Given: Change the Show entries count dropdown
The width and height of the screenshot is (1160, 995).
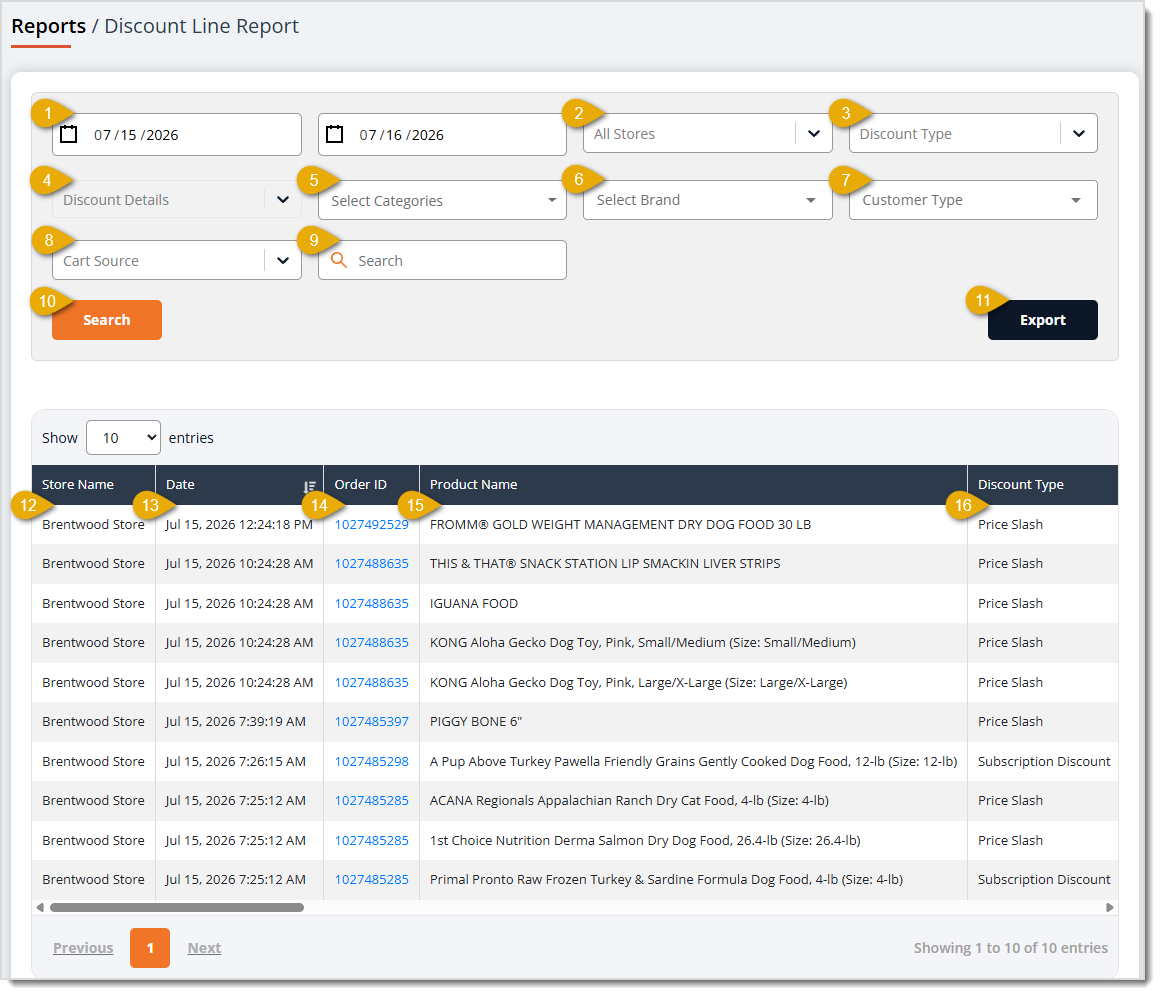Looking at the screenshot, I should tap(123, 437).
